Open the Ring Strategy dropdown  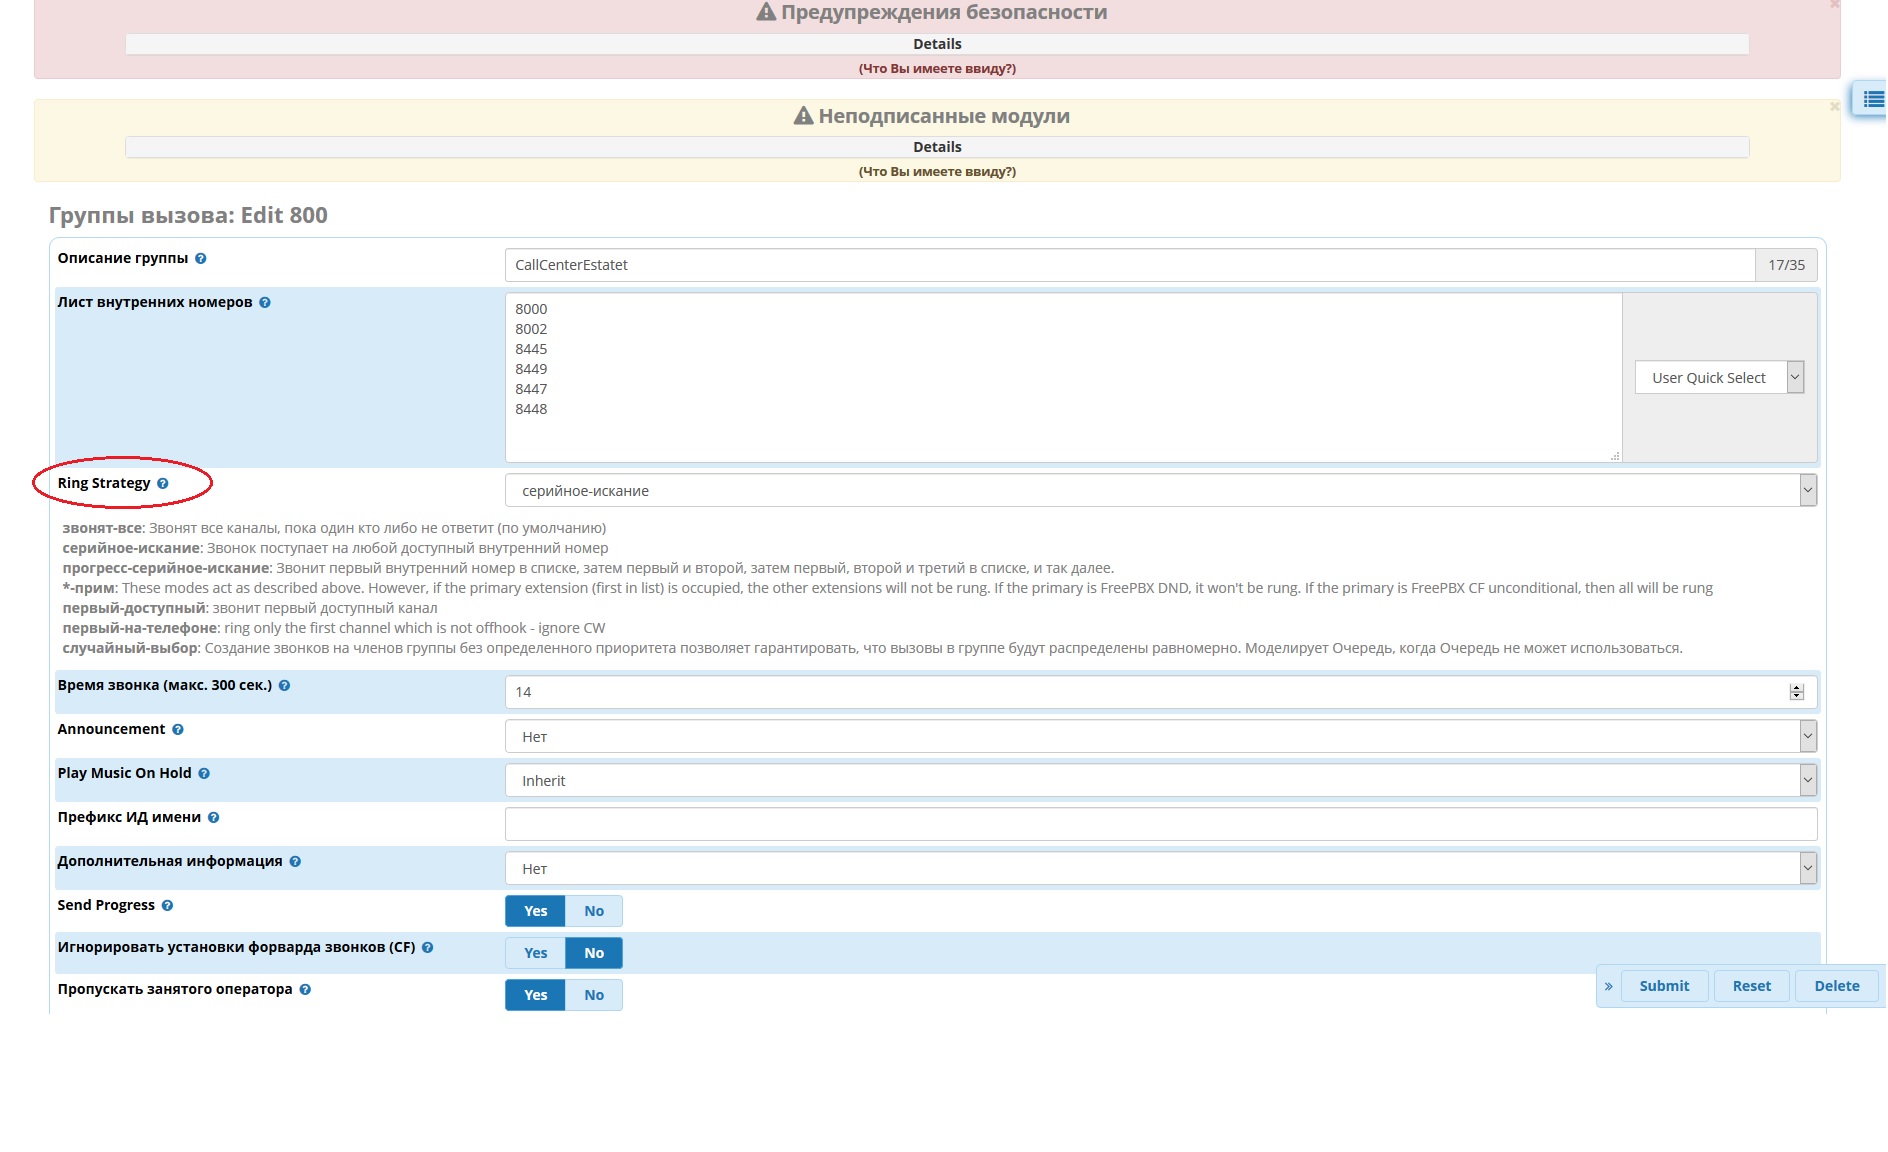(x=1160, y=491)
